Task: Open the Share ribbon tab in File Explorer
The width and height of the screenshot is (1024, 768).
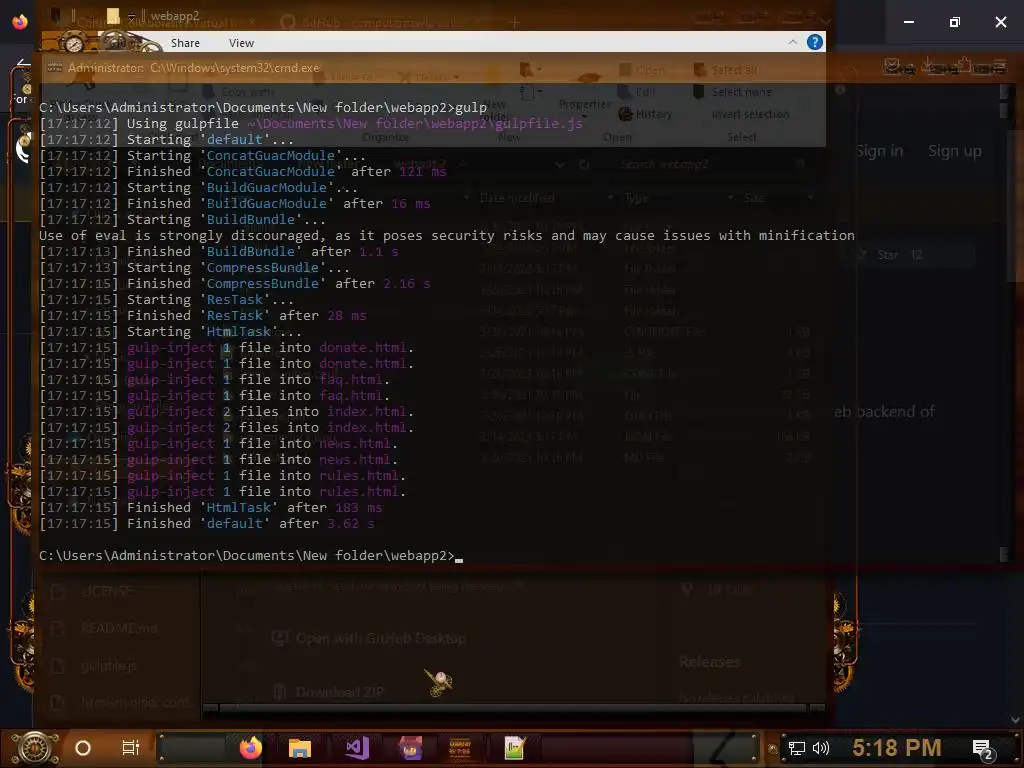Action: coord(185,43)
